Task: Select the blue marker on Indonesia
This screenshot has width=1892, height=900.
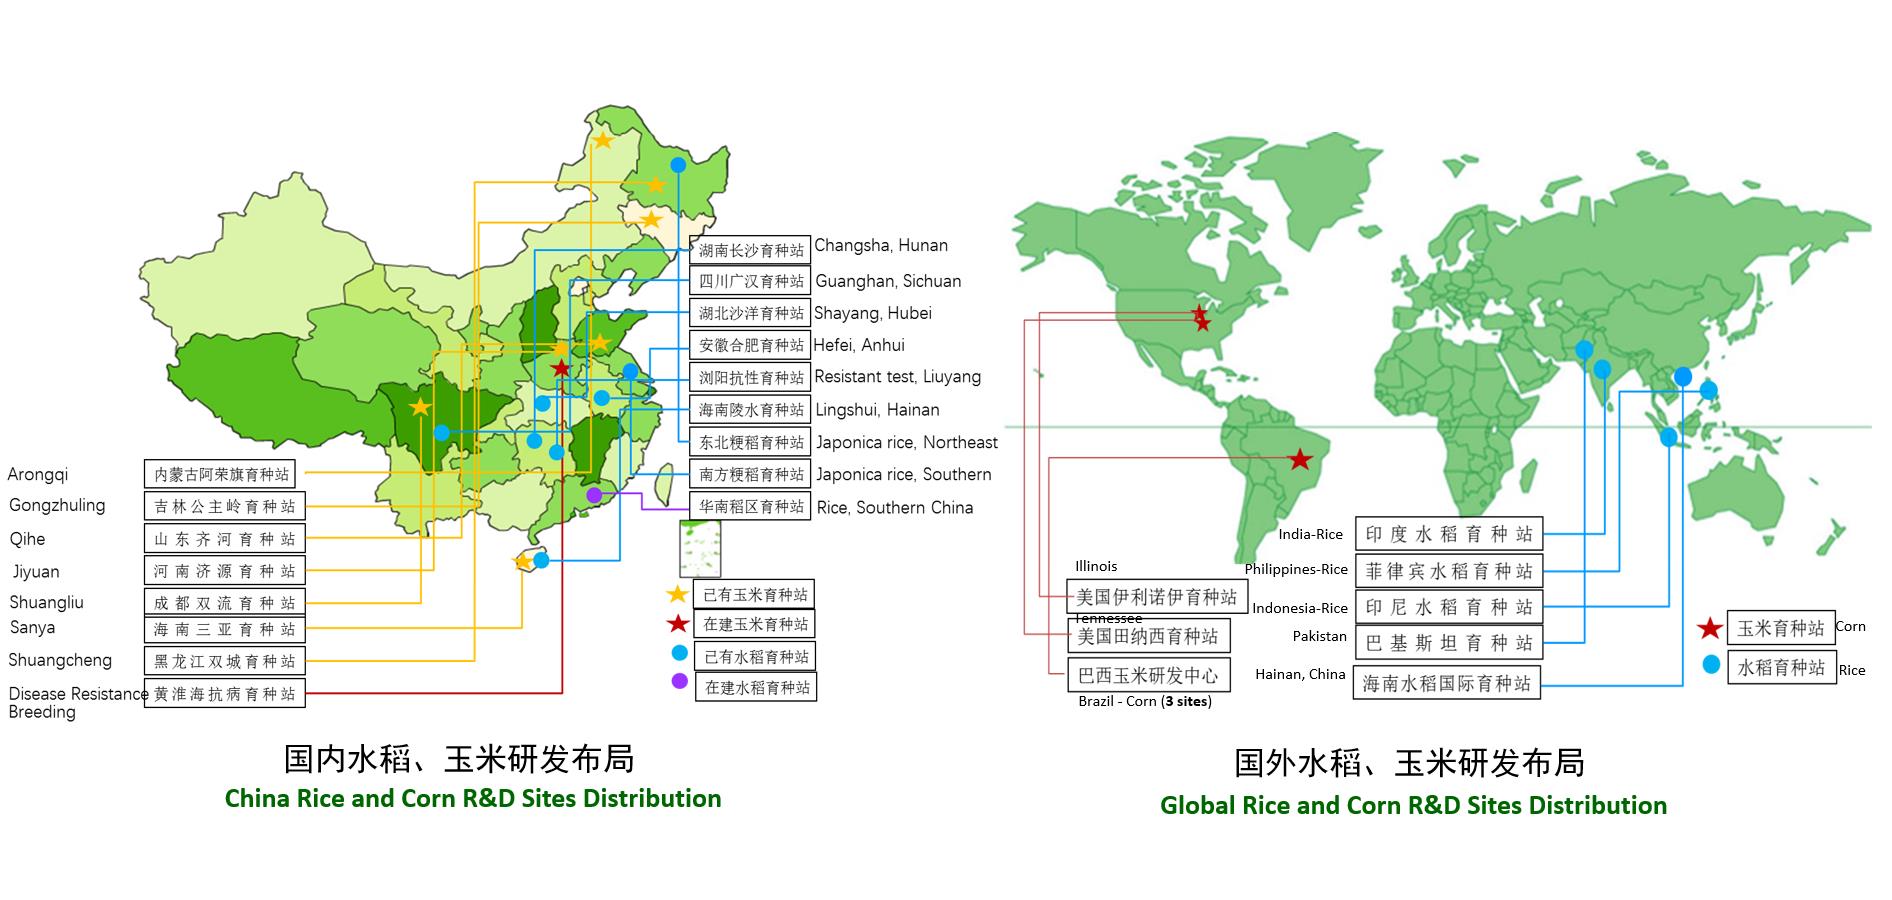Action: pos(1668,437)
